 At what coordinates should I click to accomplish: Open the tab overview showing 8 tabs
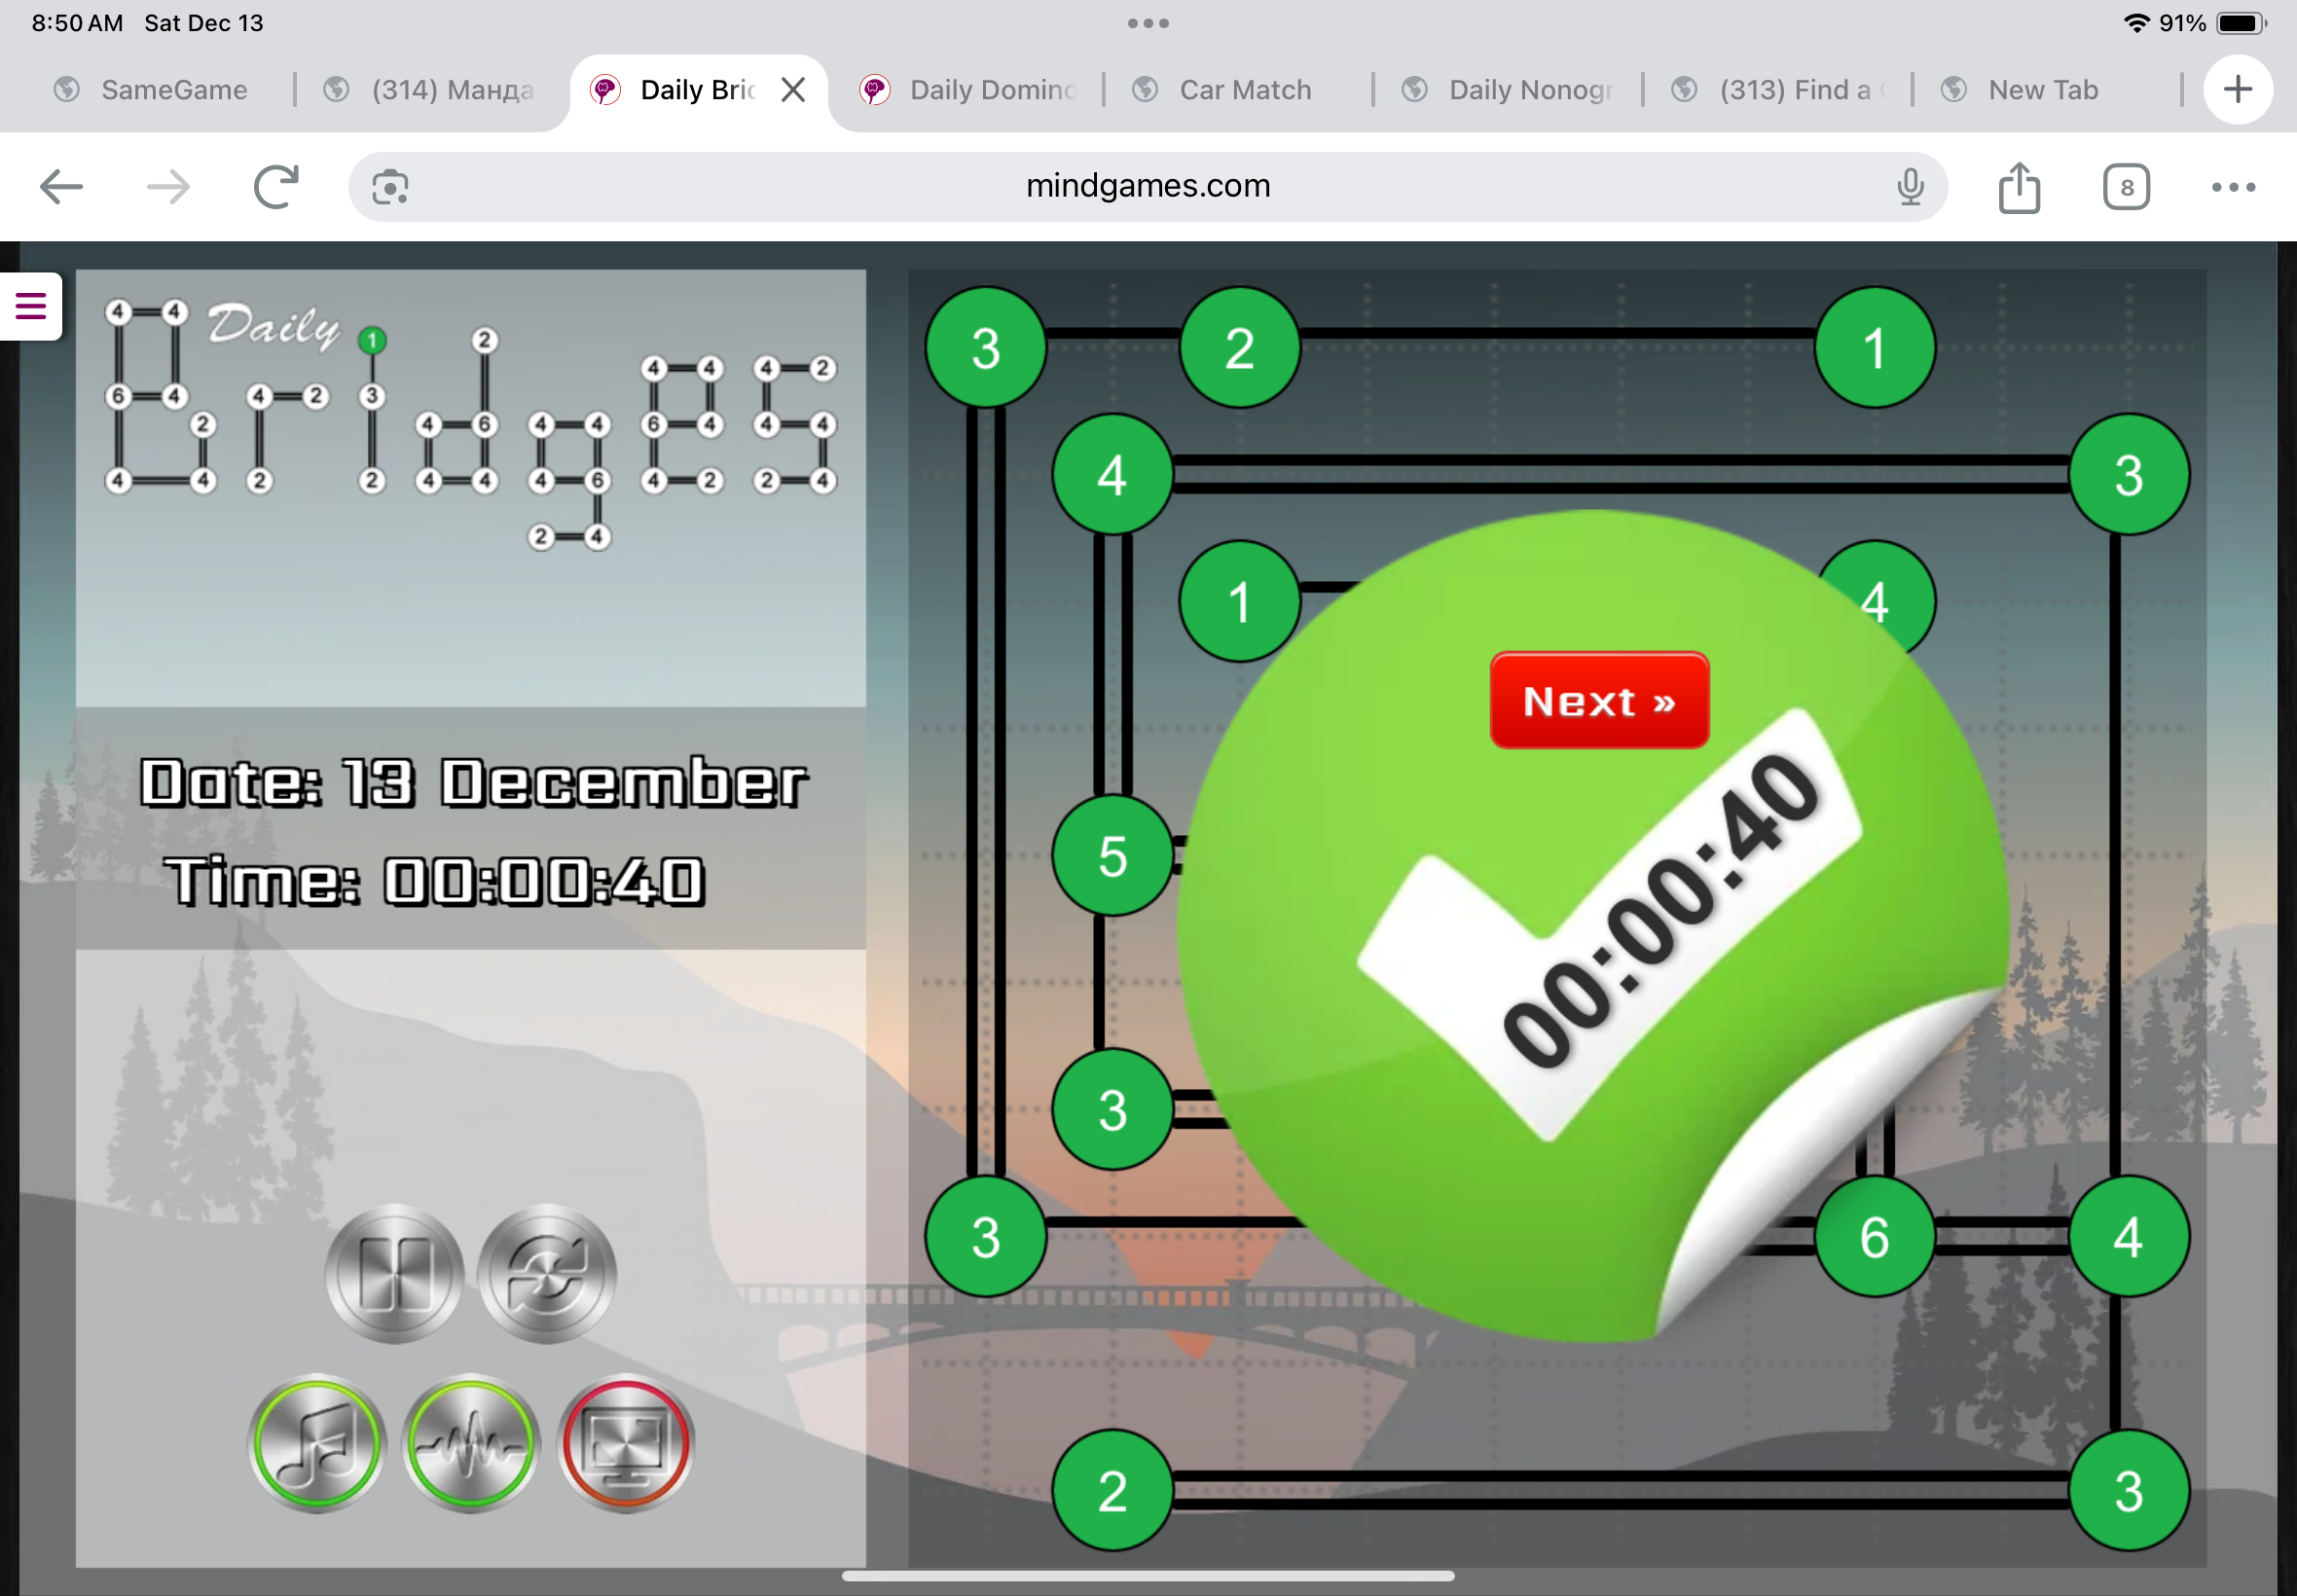coord(2126,187)
